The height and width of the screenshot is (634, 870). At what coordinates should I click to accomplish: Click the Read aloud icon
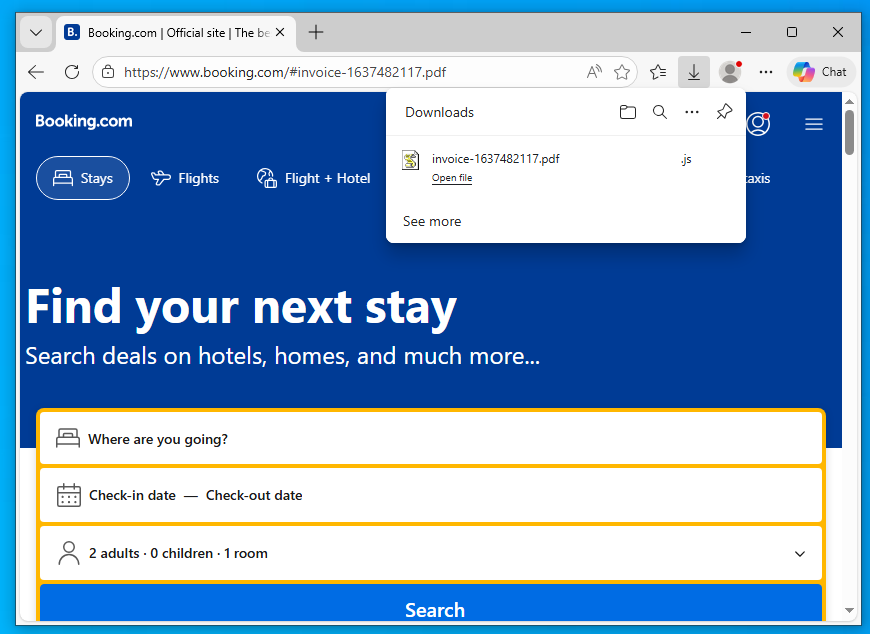594,72
